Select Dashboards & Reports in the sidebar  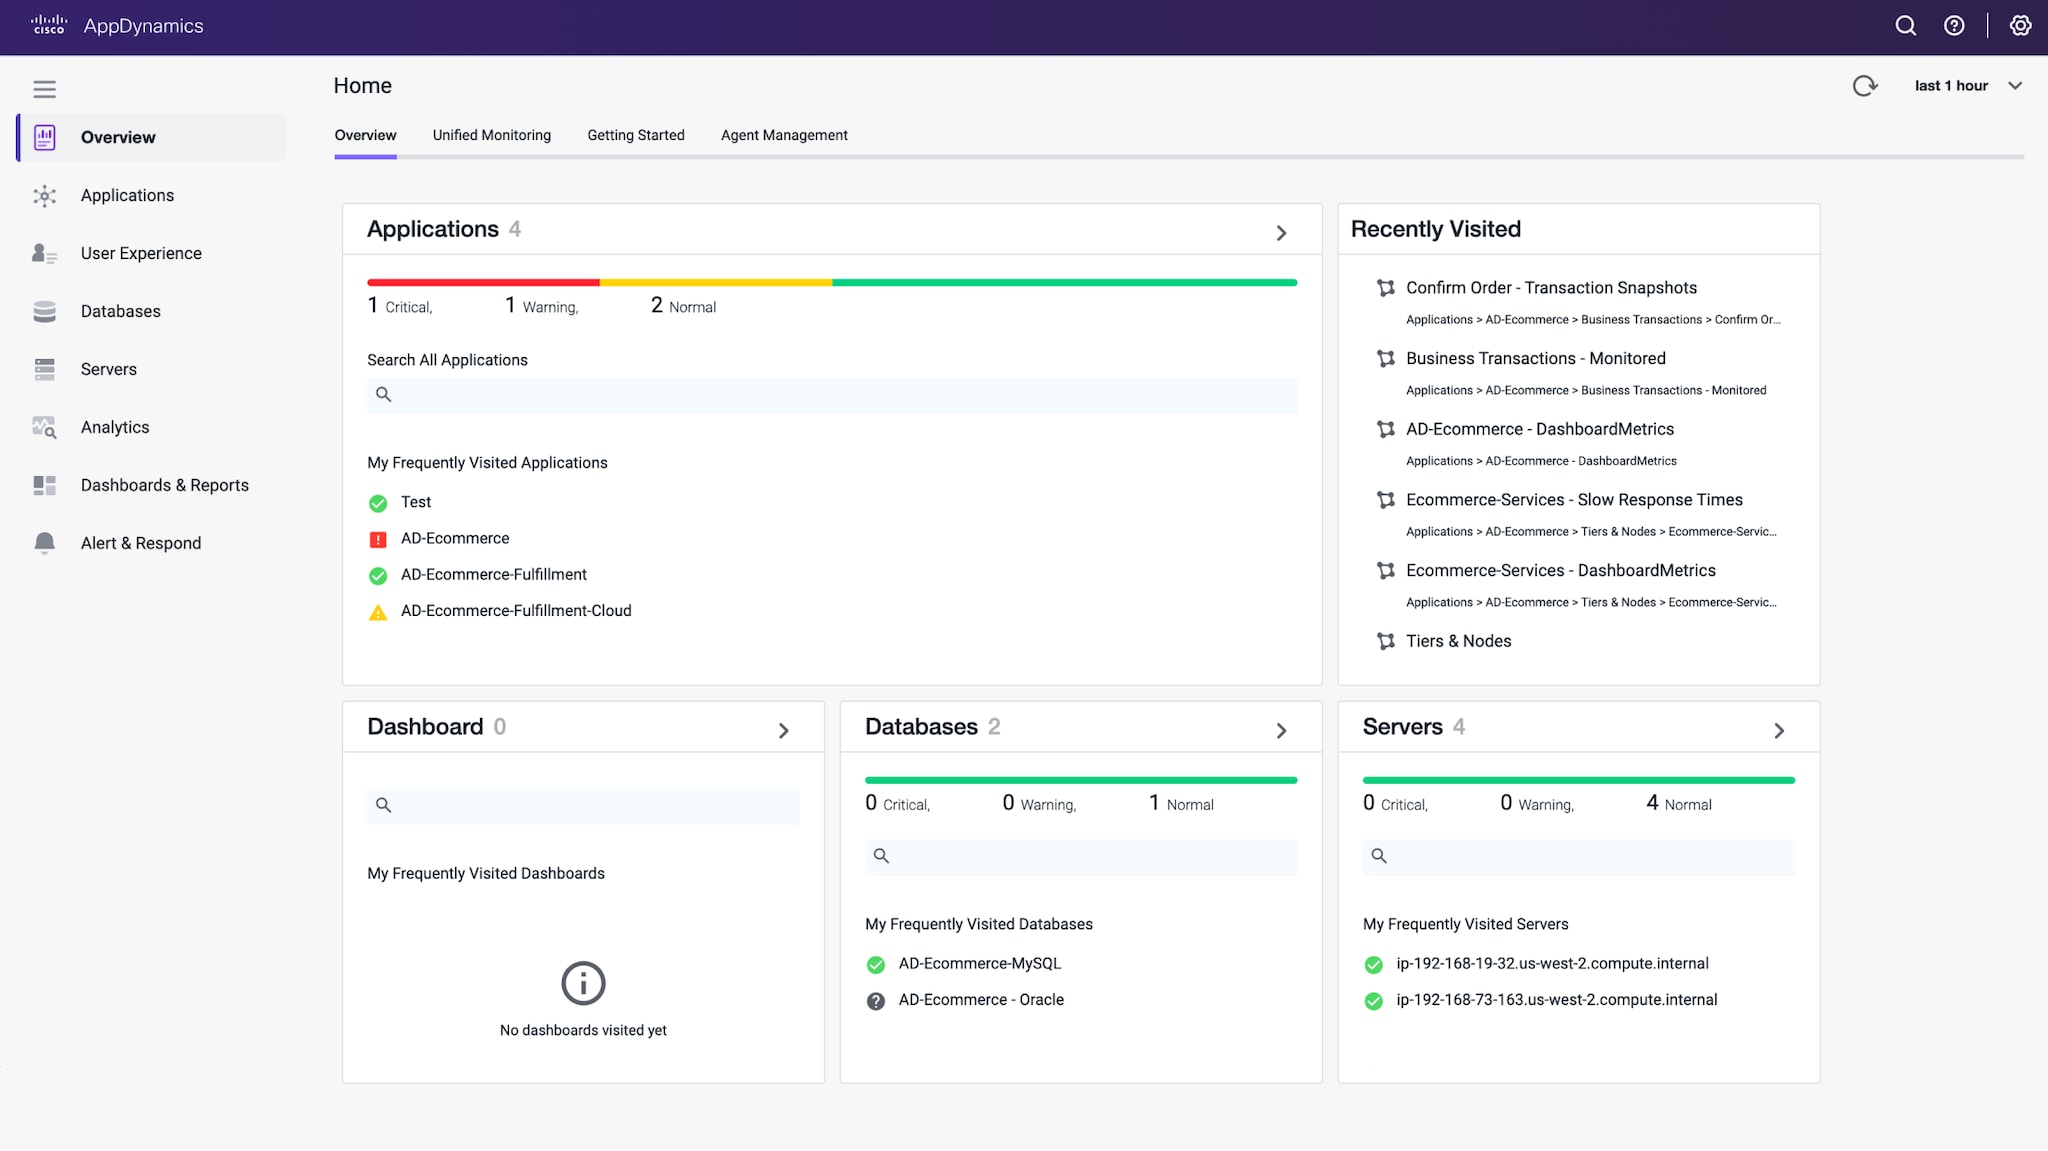click(152, 485)
